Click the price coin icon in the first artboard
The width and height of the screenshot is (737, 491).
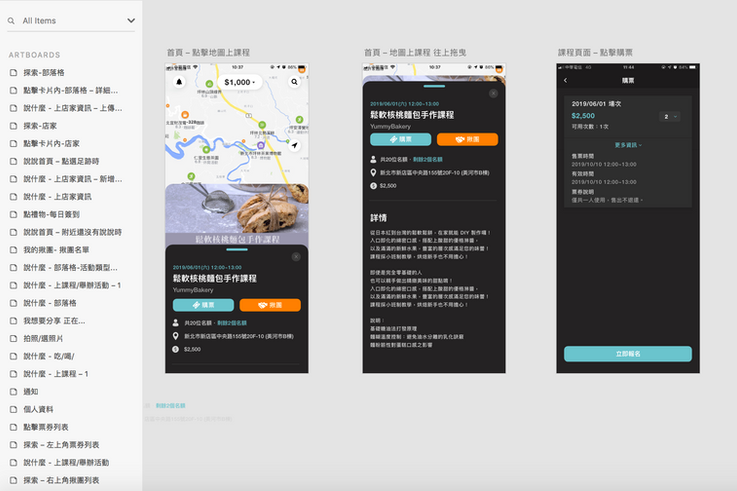click(175, 349)
